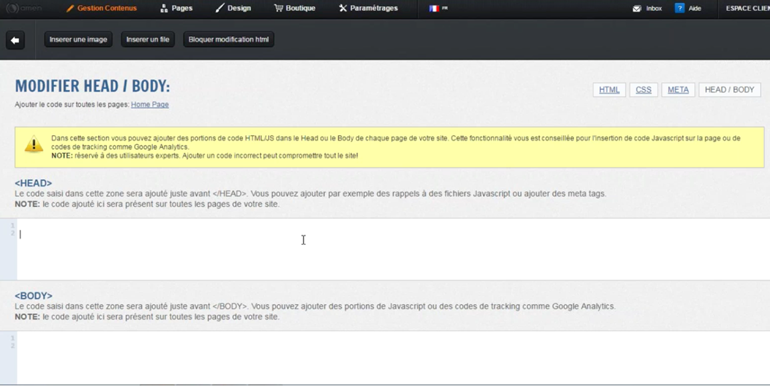The height and width of the screenshot is (386, 770).
Task: Click Inserer un file button
Action: click(148, 39)
